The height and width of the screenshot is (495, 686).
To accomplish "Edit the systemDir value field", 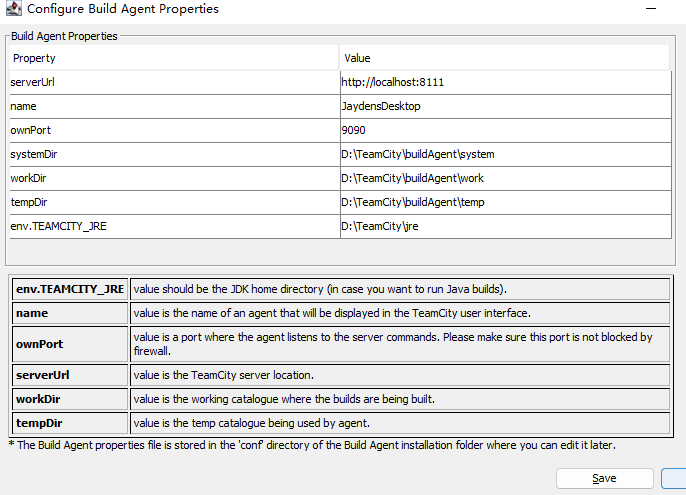I will click(x=506, y=154).
